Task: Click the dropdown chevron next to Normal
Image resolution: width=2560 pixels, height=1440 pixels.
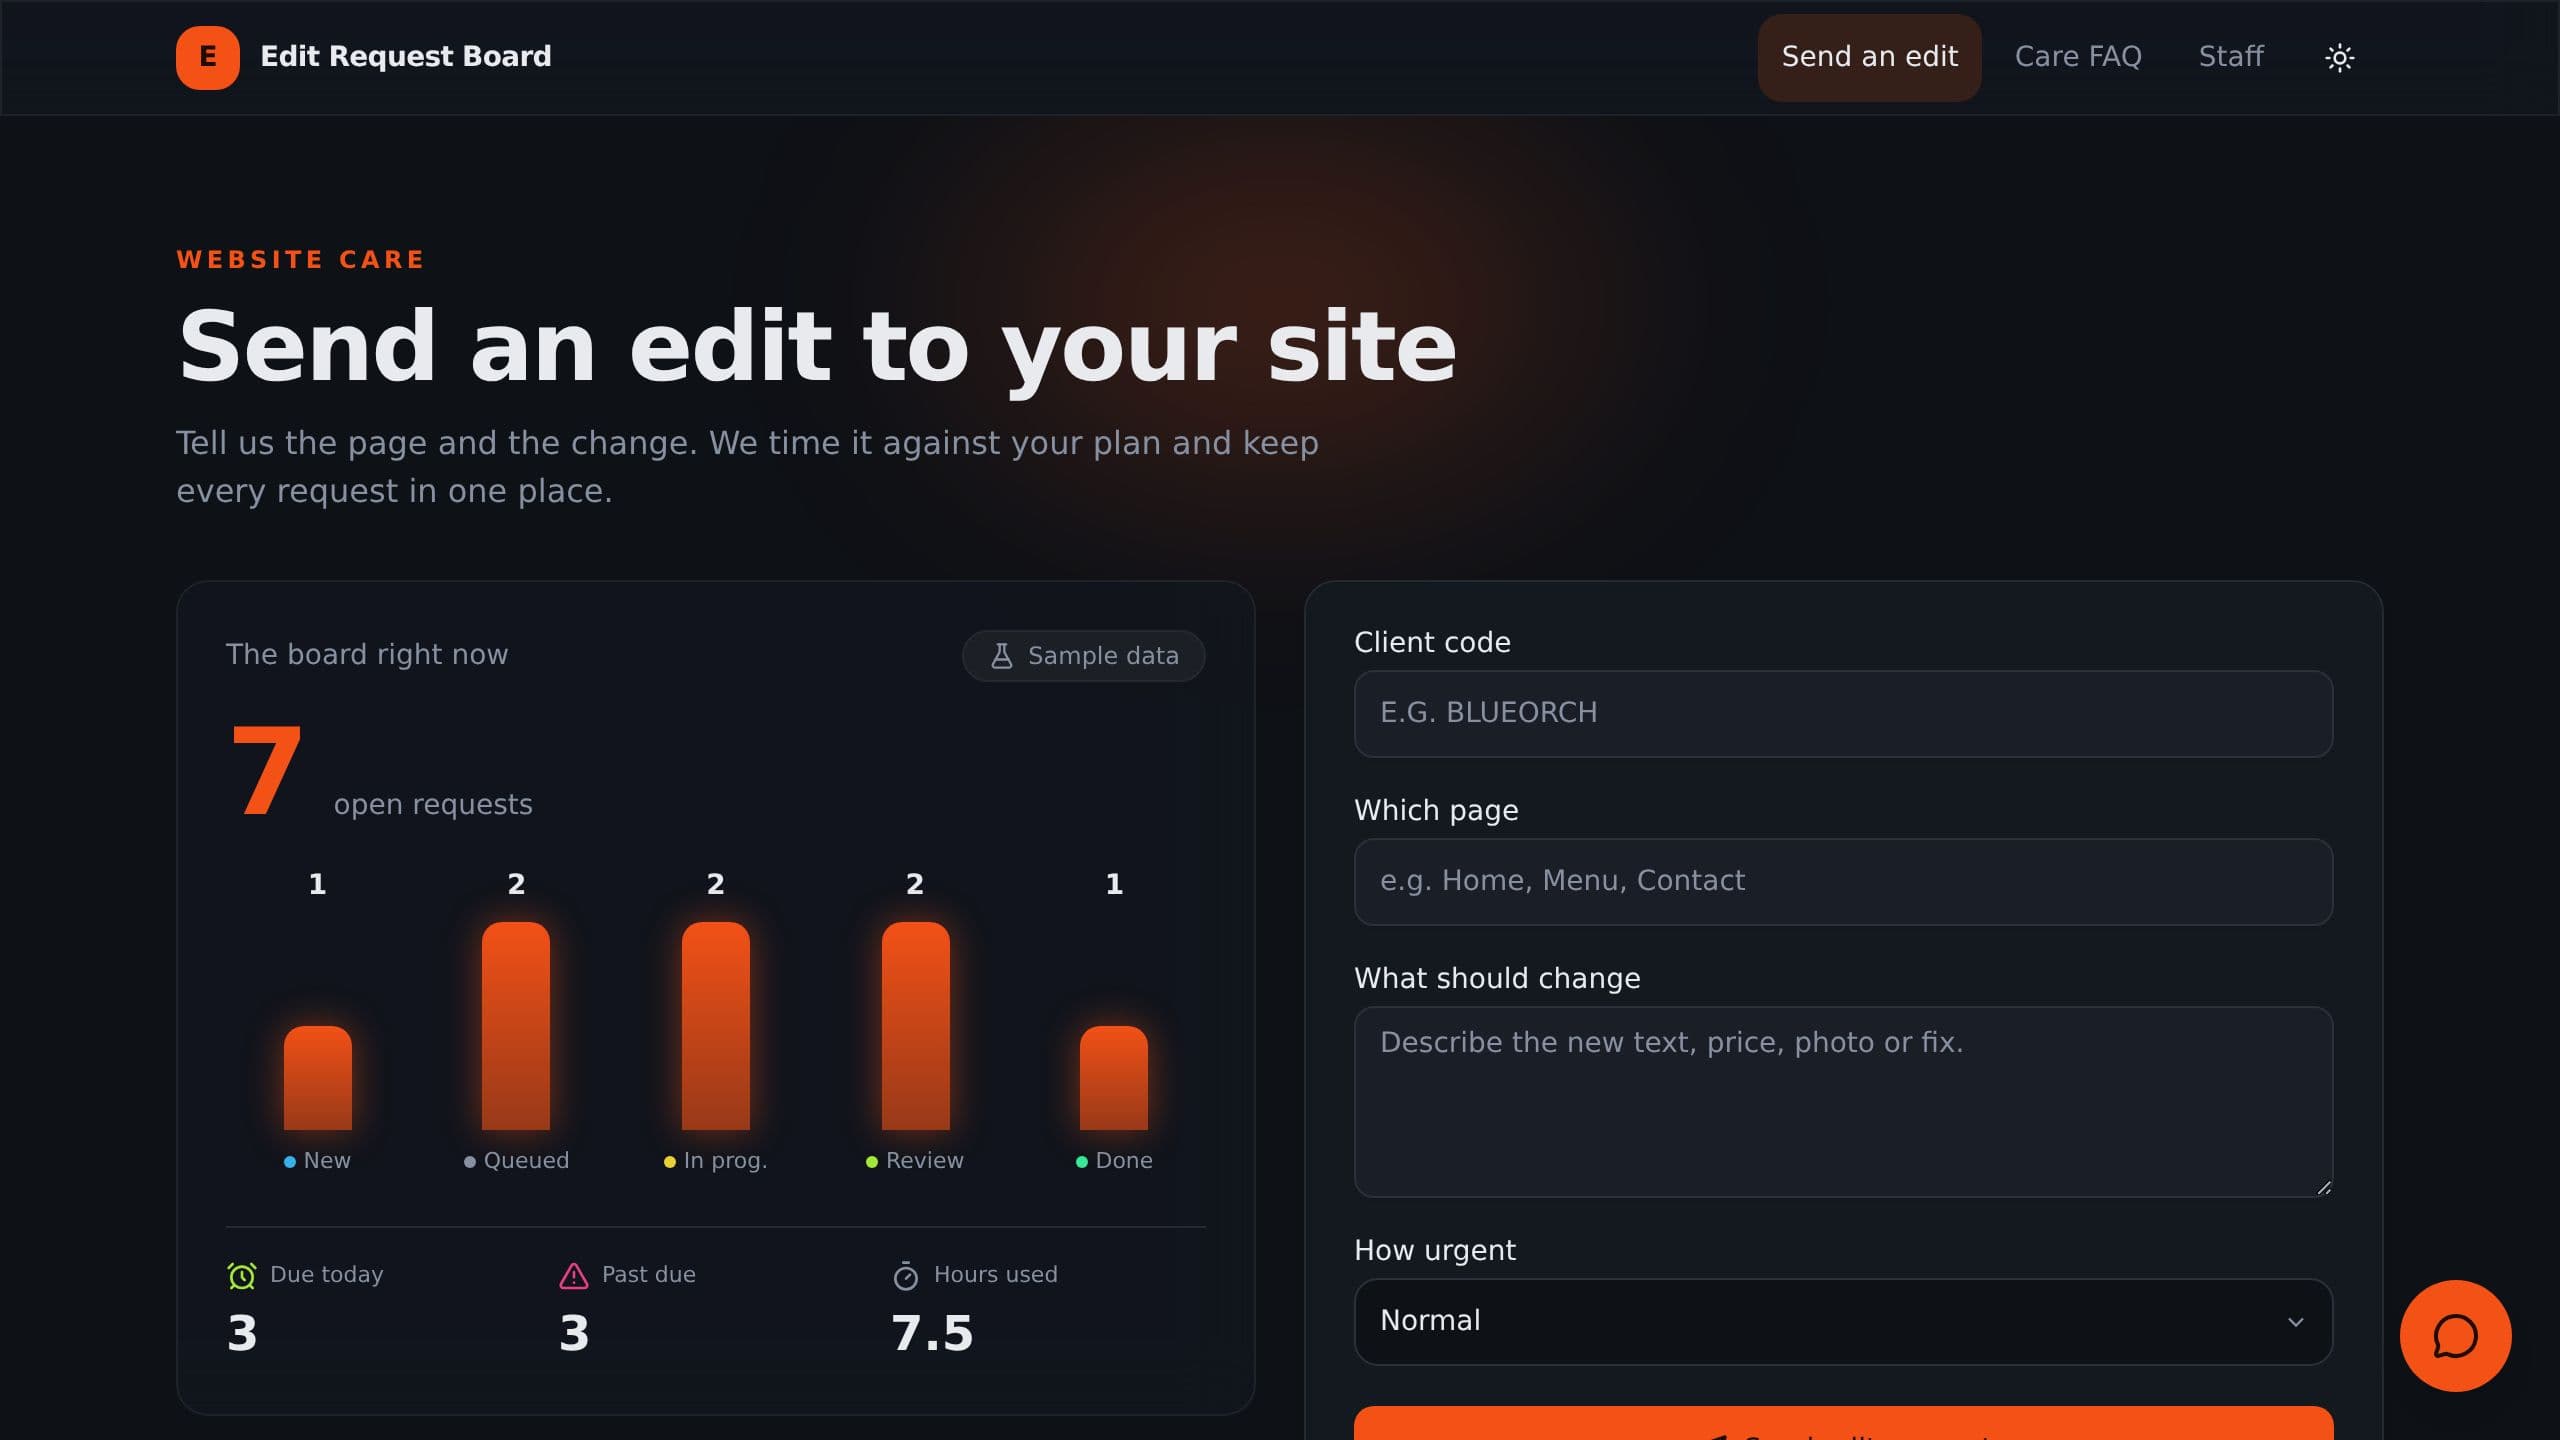Action: (2295, 1322)
